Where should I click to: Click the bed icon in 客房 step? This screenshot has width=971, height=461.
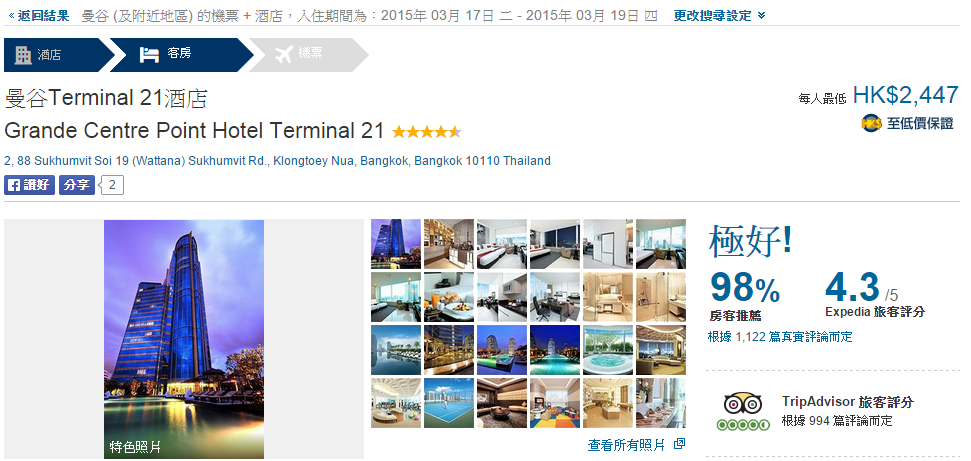click(x=149, y=55)
